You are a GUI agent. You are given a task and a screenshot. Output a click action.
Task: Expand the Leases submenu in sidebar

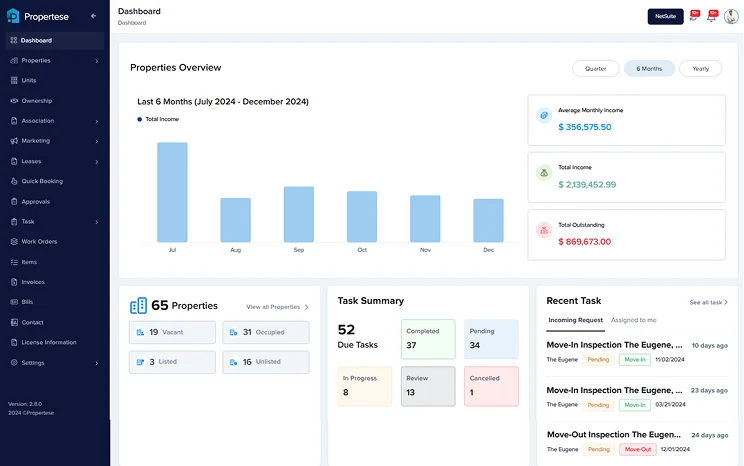pos(97,161)
